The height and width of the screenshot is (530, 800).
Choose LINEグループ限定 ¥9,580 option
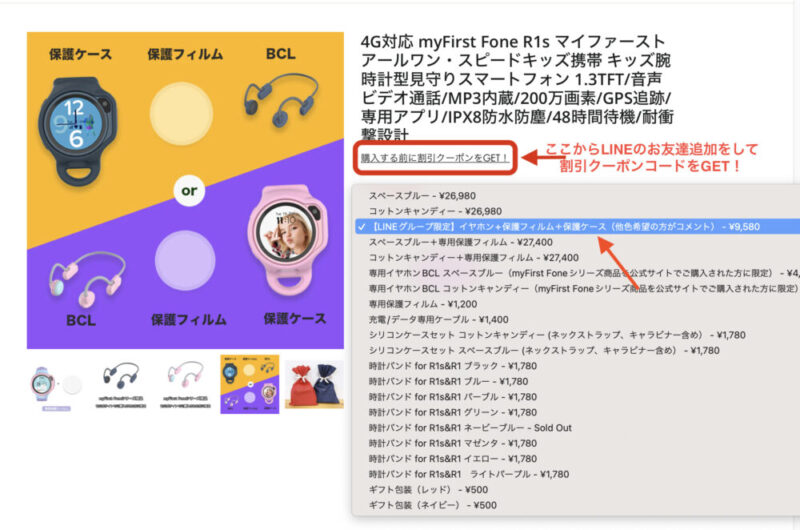click(x=577, y=227)
